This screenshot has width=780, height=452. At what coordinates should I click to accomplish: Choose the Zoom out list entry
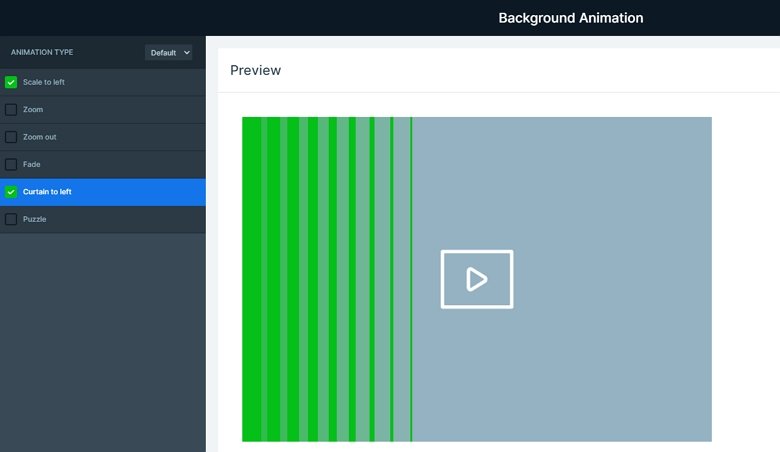[39, 137]
